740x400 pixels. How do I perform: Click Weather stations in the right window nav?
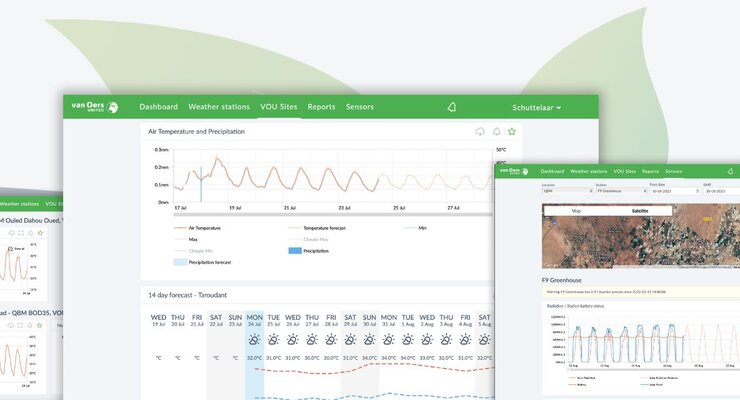click(589, 171)
